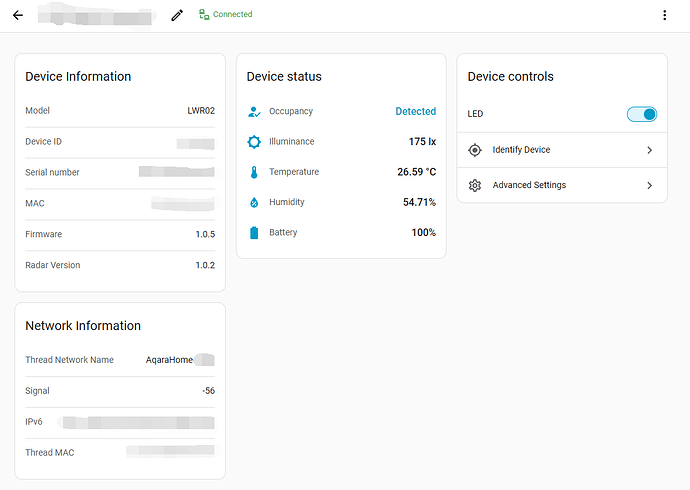The width and height of the screenshot is (690, 490).
Task: Select the 54.71% humidity value
Action: point(419,202)
